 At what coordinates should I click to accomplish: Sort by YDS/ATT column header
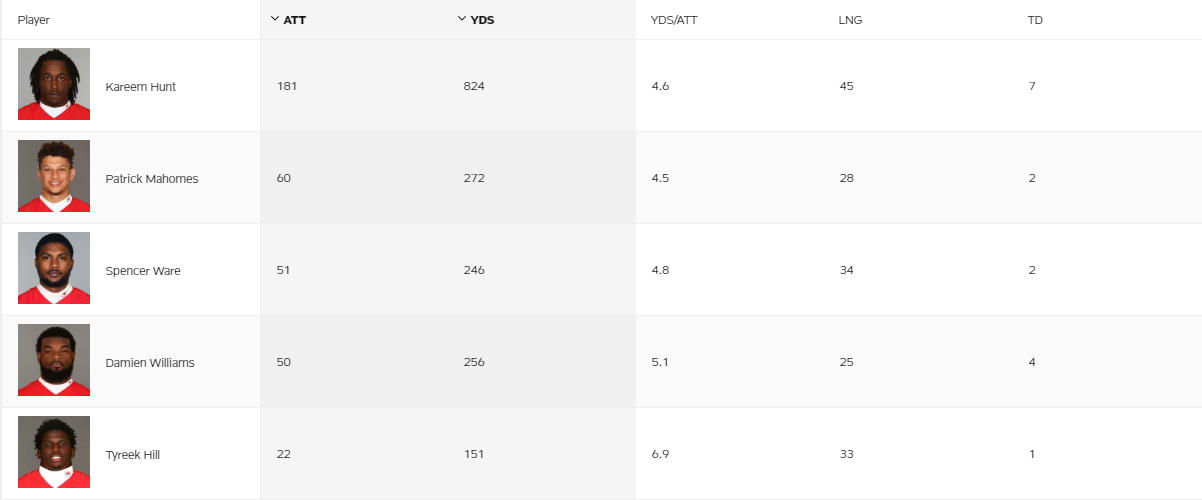[674, 20]
